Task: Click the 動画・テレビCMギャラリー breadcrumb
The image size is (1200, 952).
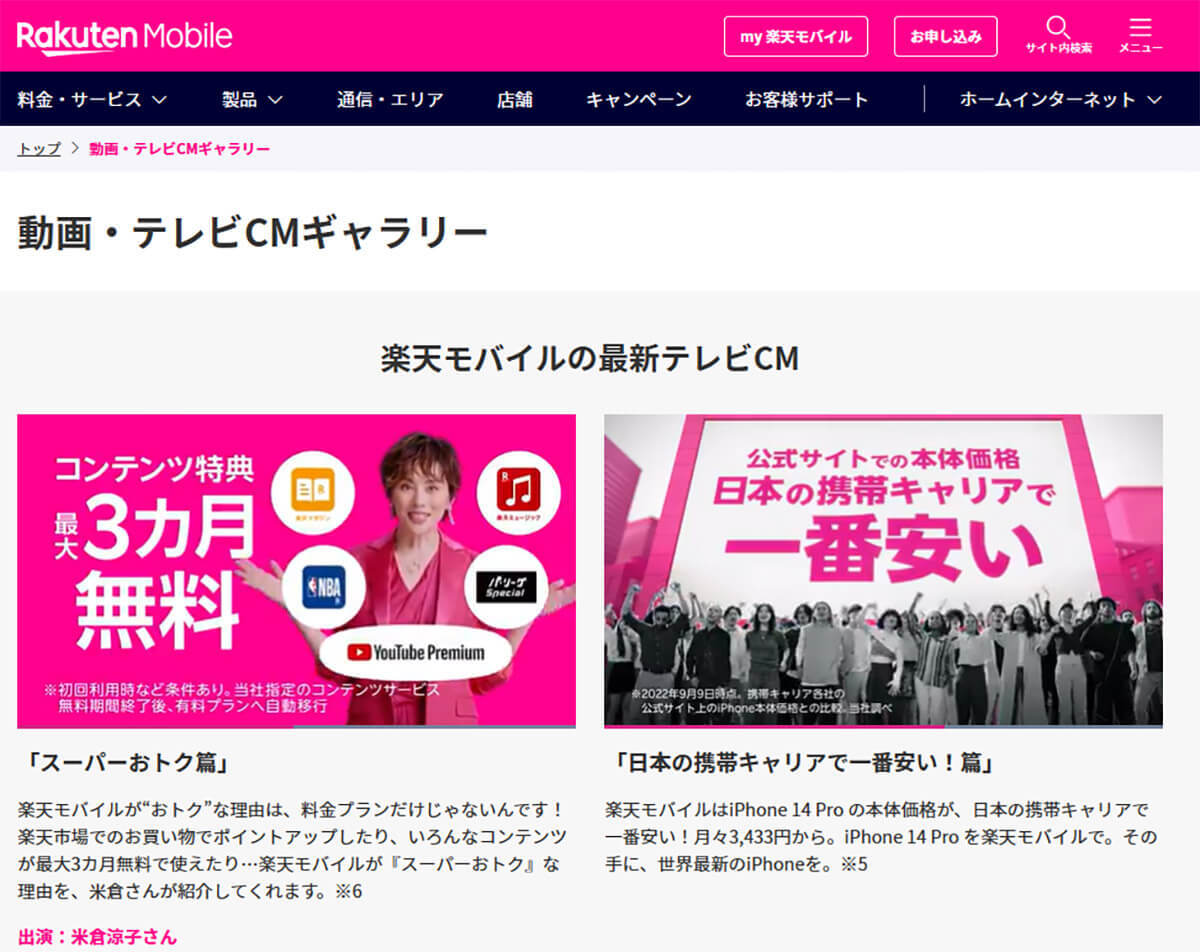Action: point(179,149)
